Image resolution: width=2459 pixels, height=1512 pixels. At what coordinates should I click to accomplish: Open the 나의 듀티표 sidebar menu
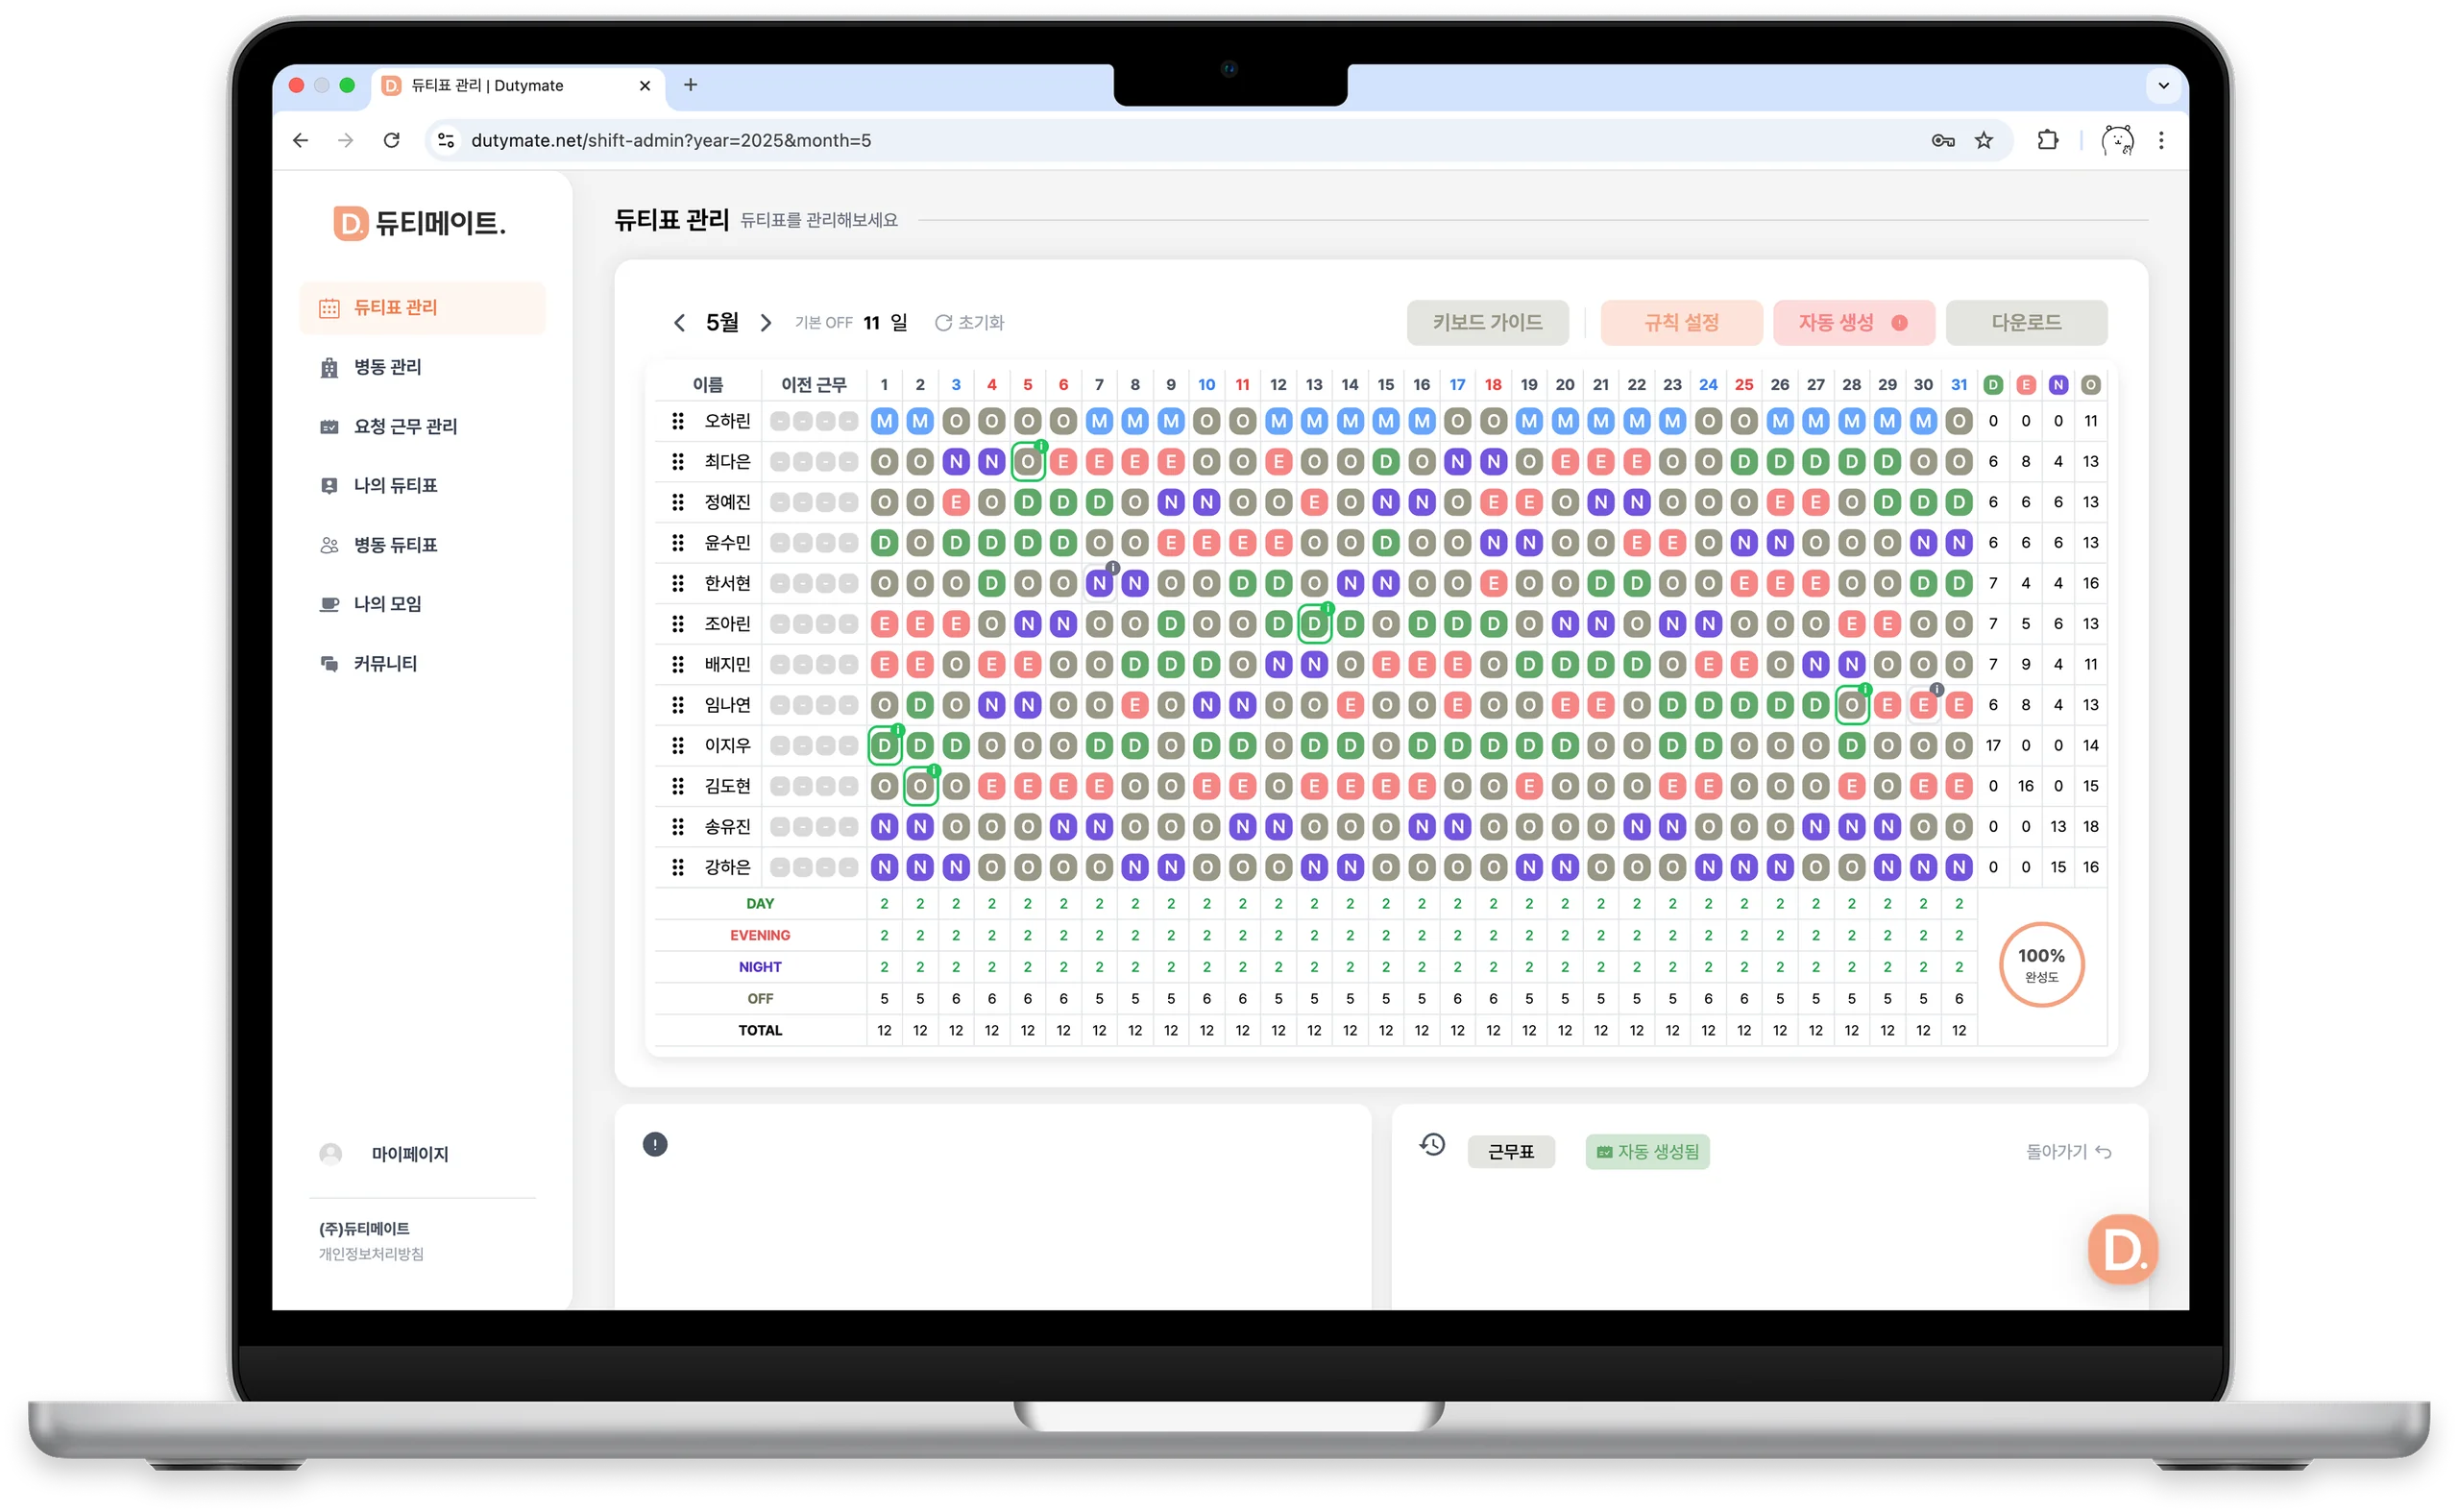422,486
